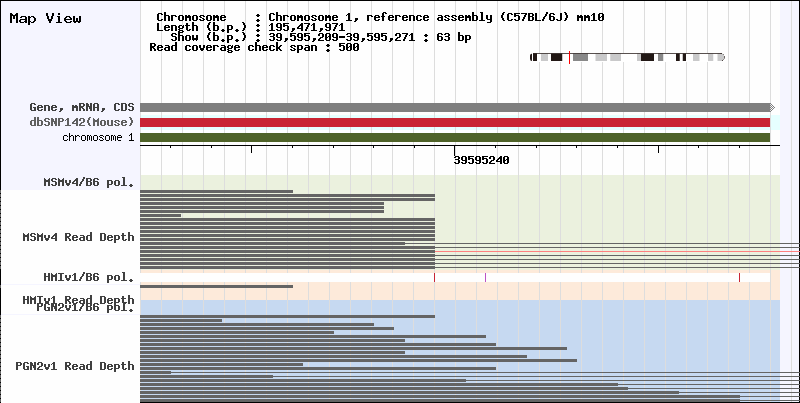Click the MSMv4/B6 pol. track label

[x=89, y=182]
